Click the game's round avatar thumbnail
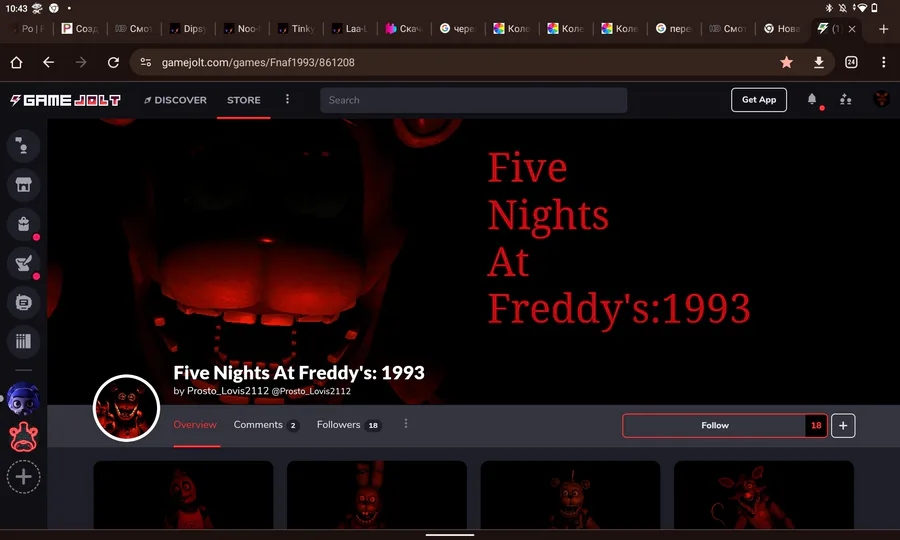900x540 pixels. coord(126,408)
